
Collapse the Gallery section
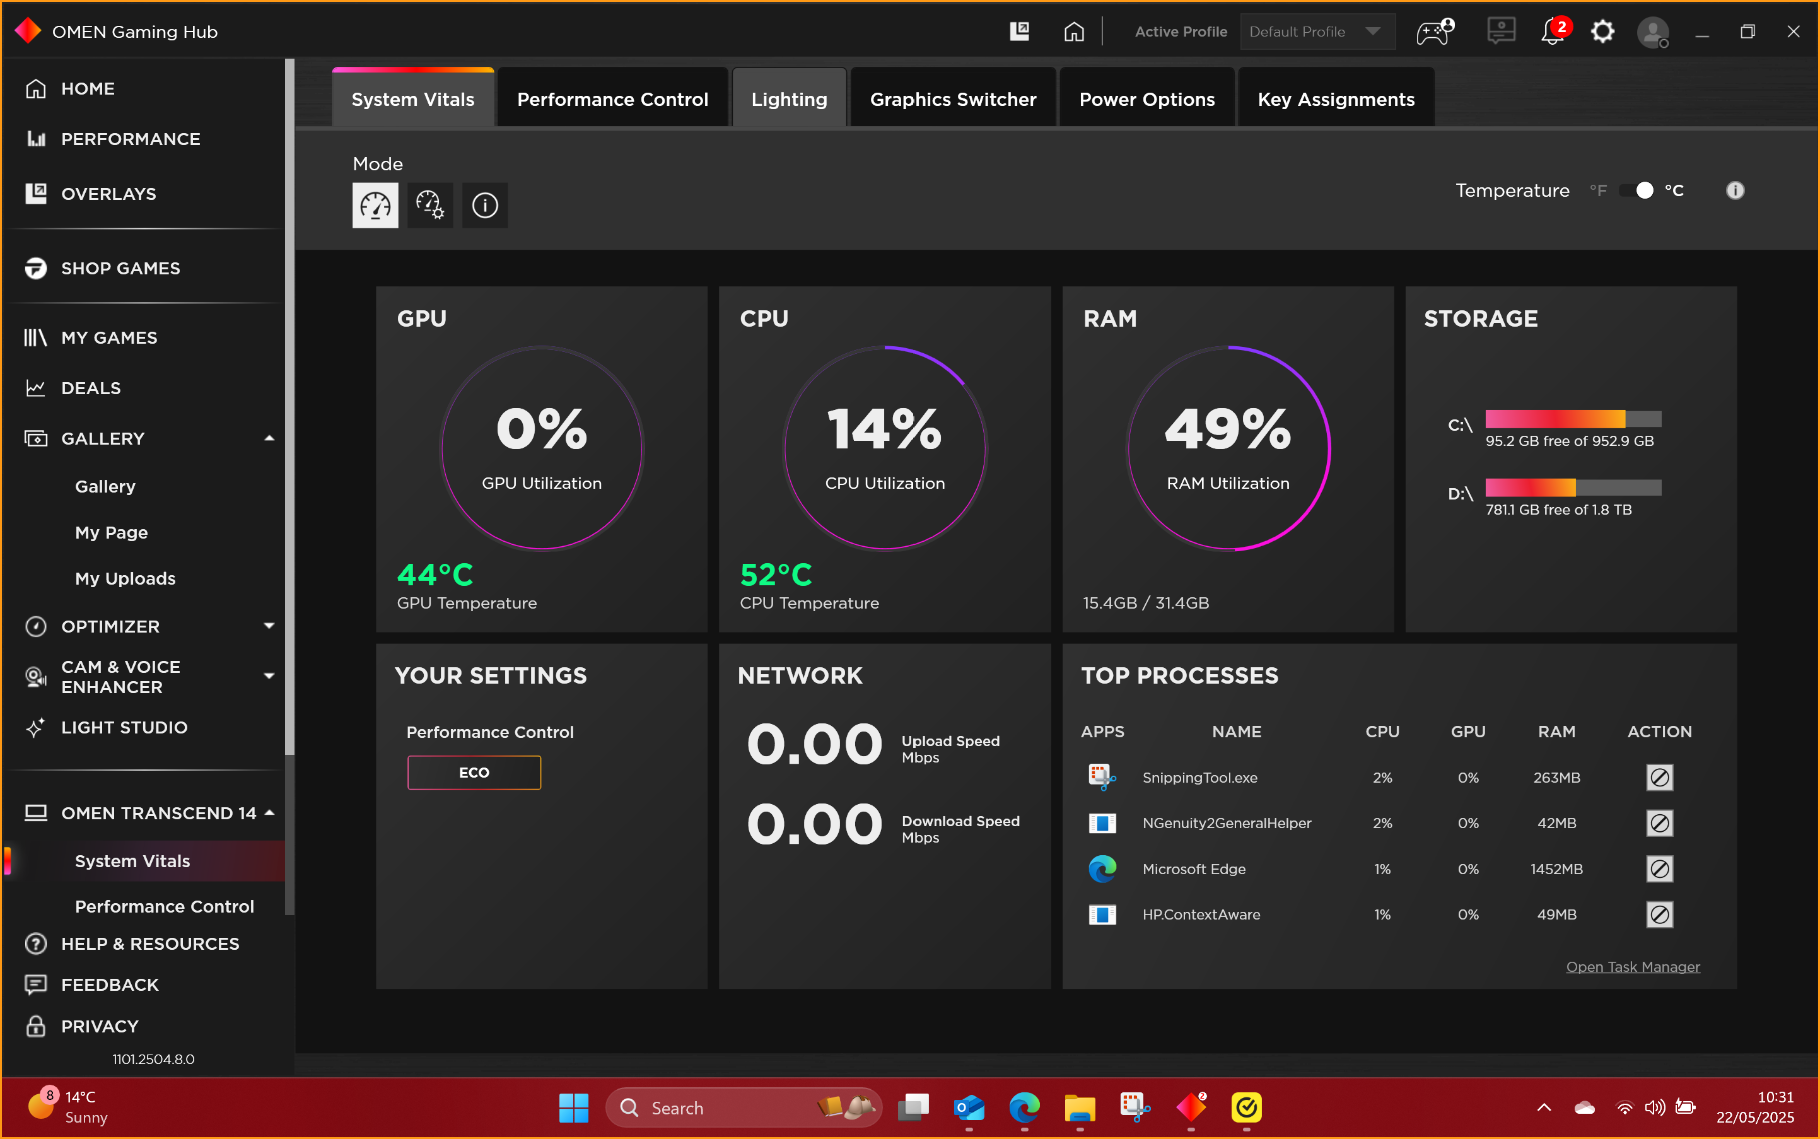pyautogui.click(x=268, y=438)
